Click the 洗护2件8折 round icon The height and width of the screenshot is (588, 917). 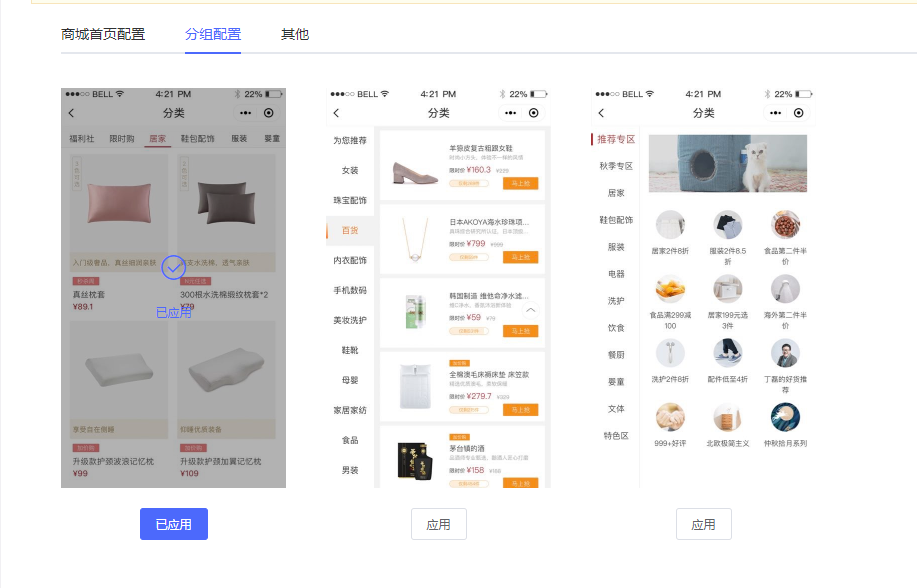tap(670, 353)
